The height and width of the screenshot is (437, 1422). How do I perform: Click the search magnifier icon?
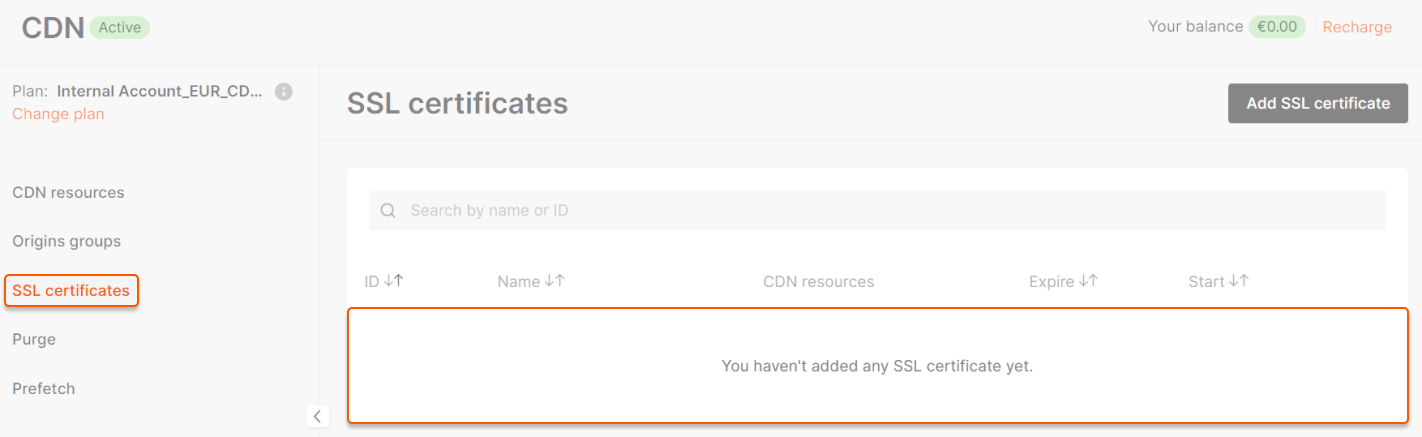pos(388,211)
